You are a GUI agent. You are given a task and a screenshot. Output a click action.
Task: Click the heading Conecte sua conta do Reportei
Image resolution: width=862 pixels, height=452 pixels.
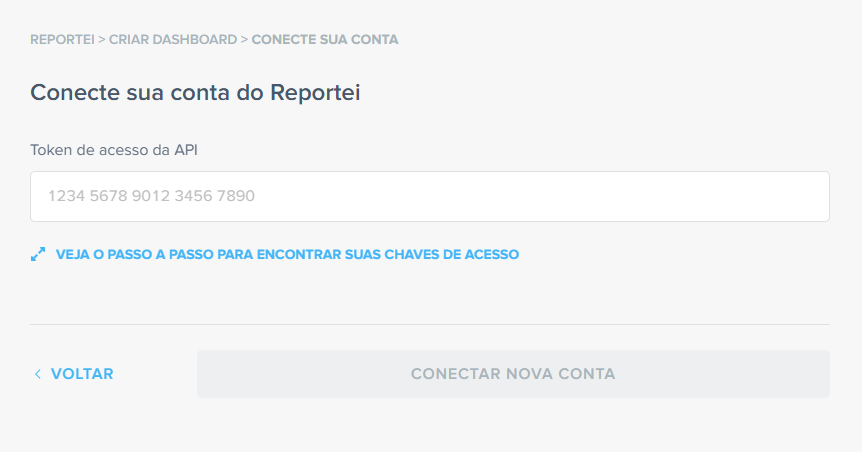click(x=195, y=92)
